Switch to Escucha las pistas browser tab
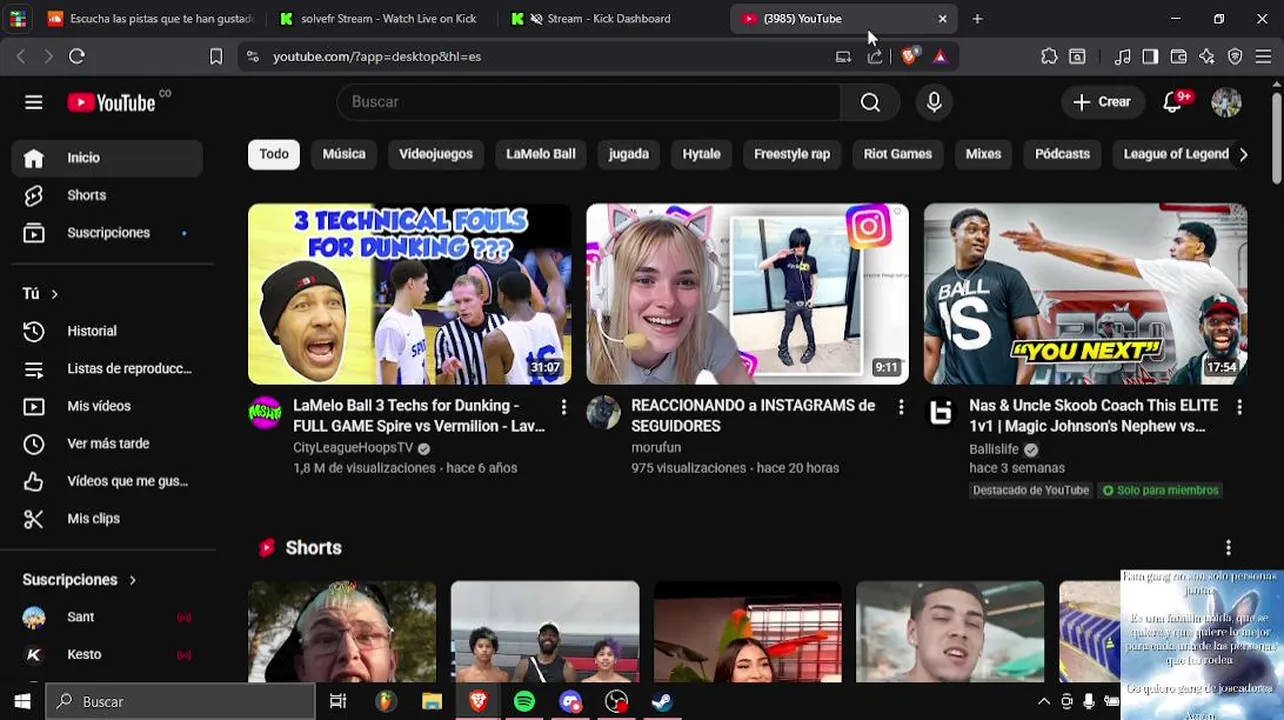The image size is (1284, 720). (x=150, y=18)
